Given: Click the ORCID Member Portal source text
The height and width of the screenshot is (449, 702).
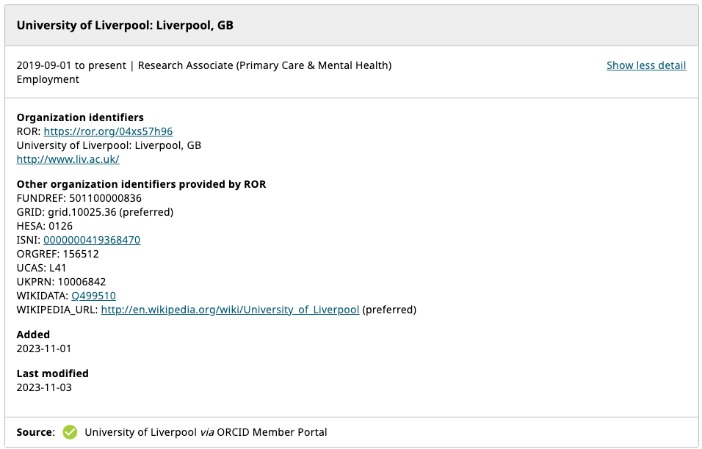Looking at the screenshot, I should pos(272,432).
